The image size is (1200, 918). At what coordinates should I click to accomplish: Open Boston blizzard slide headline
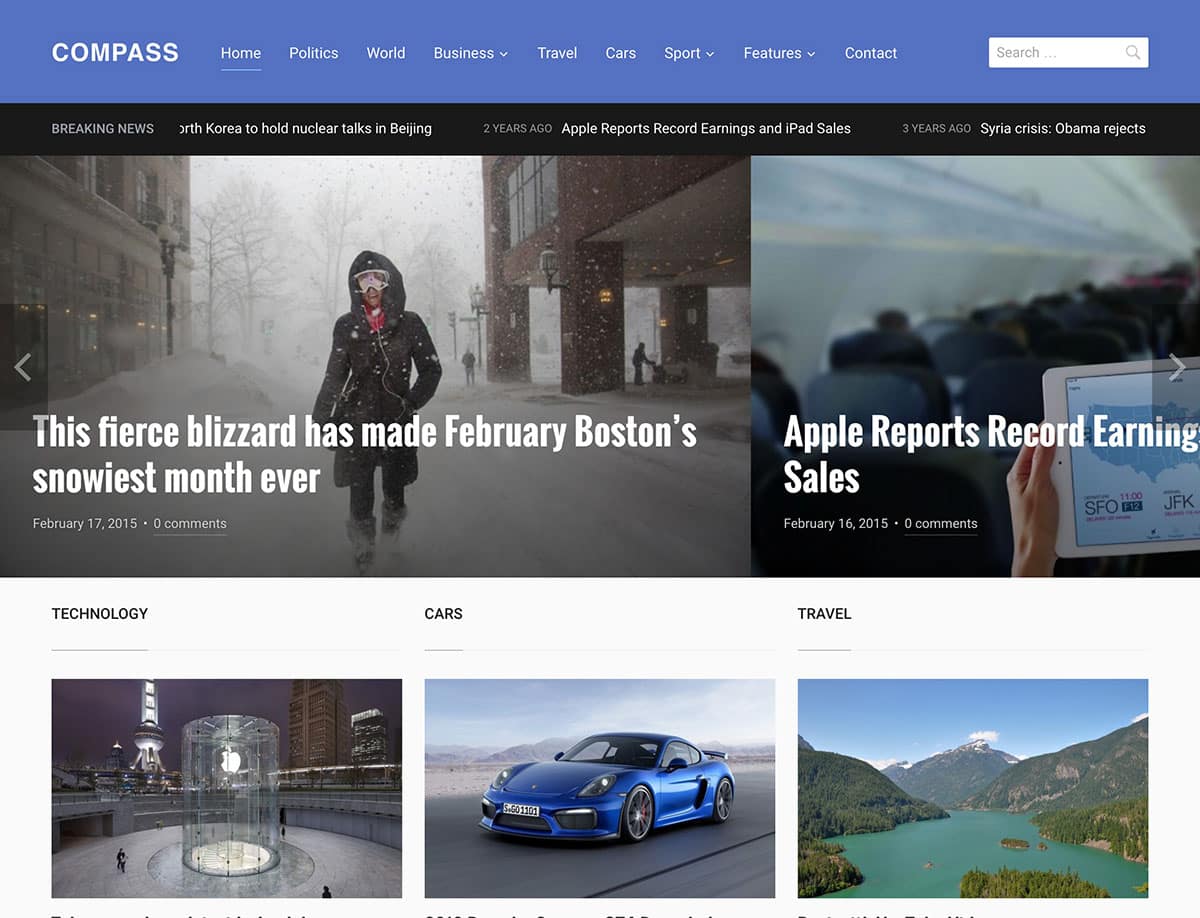[365, 455]
